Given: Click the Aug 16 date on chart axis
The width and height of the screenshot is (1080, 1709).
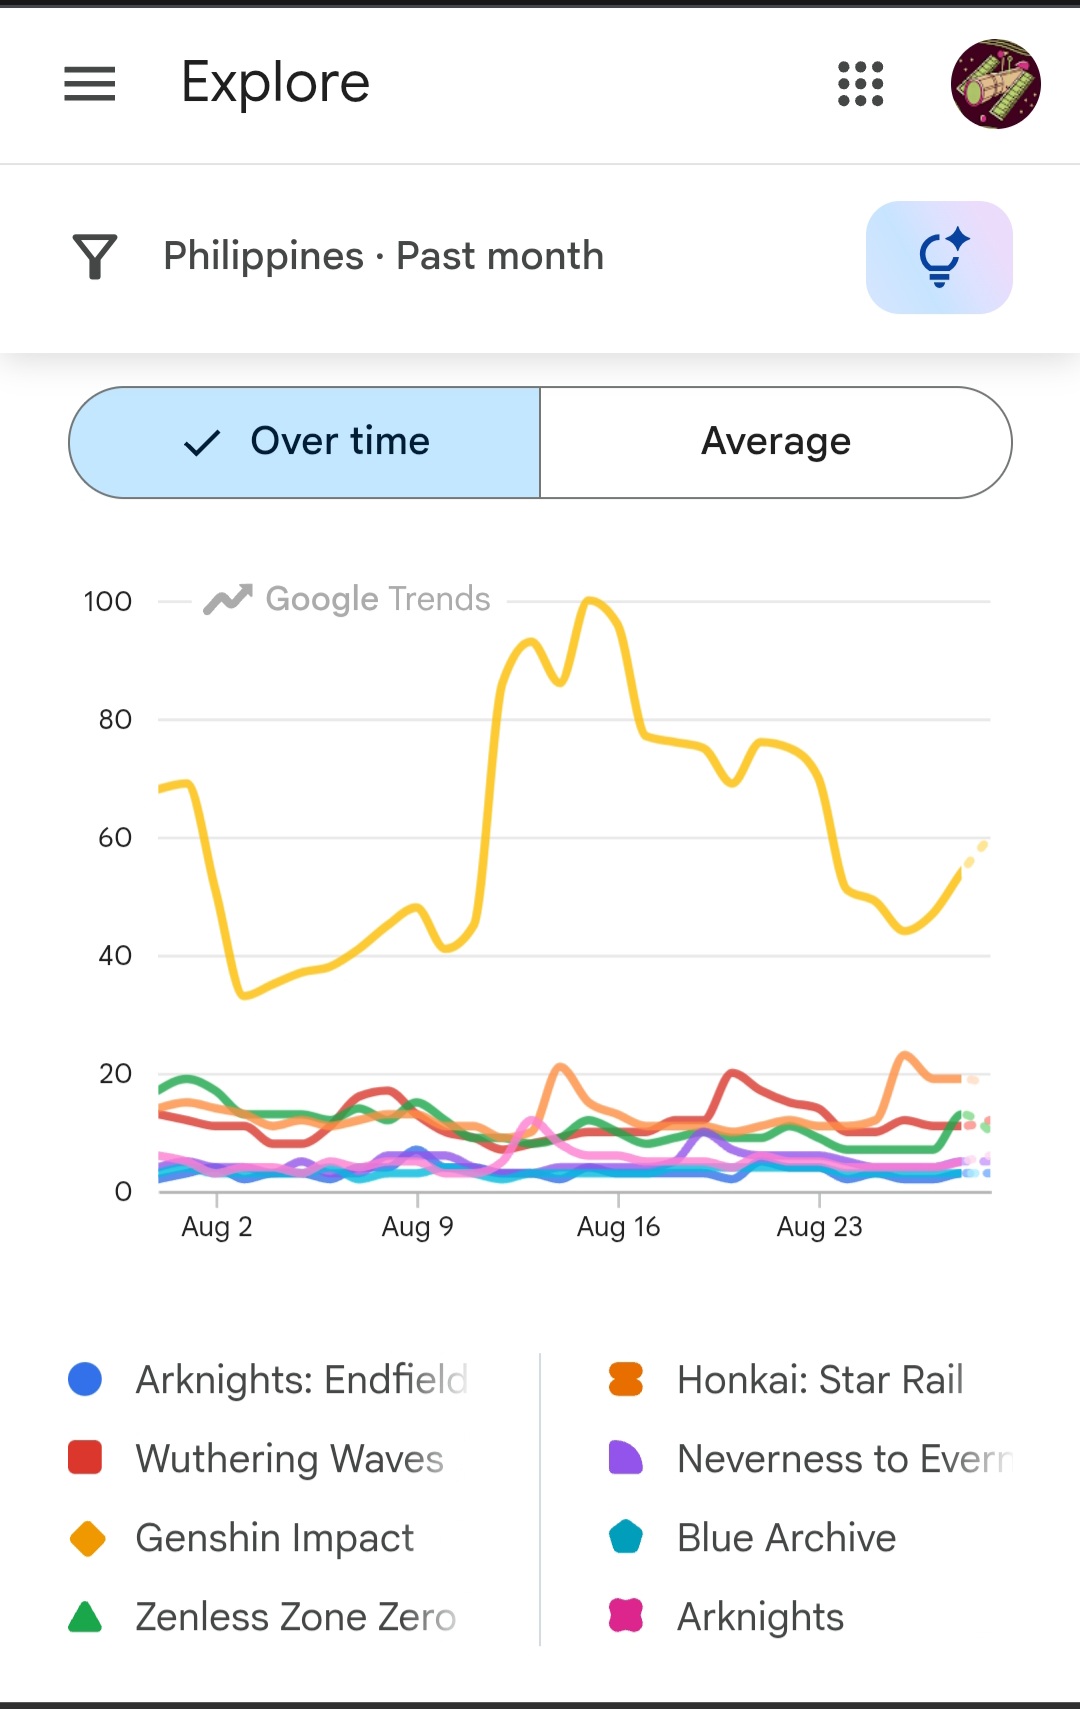Looking at the screenshot, I should [x=618, y=1226].
